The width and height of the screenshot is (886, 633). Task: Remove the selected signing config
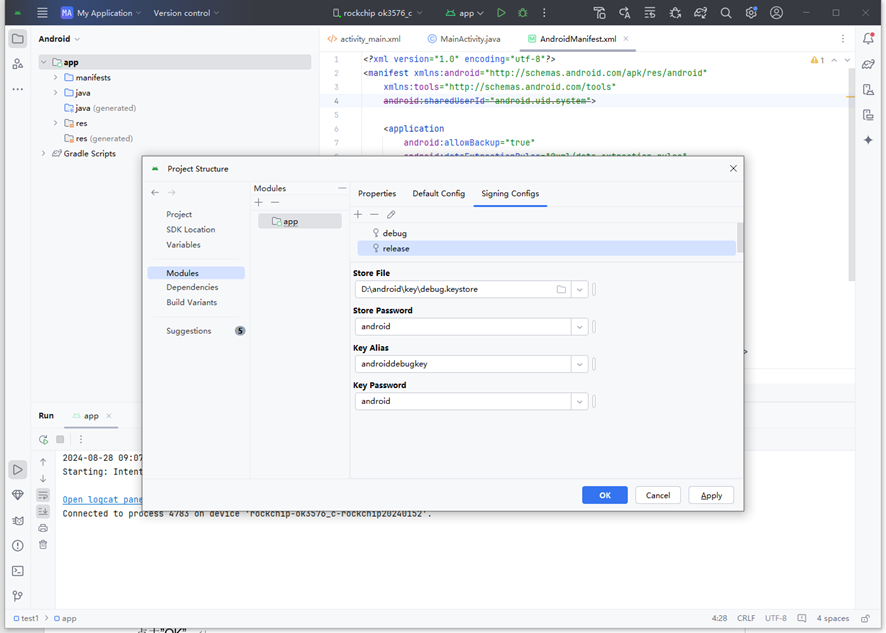click(374, 214)
